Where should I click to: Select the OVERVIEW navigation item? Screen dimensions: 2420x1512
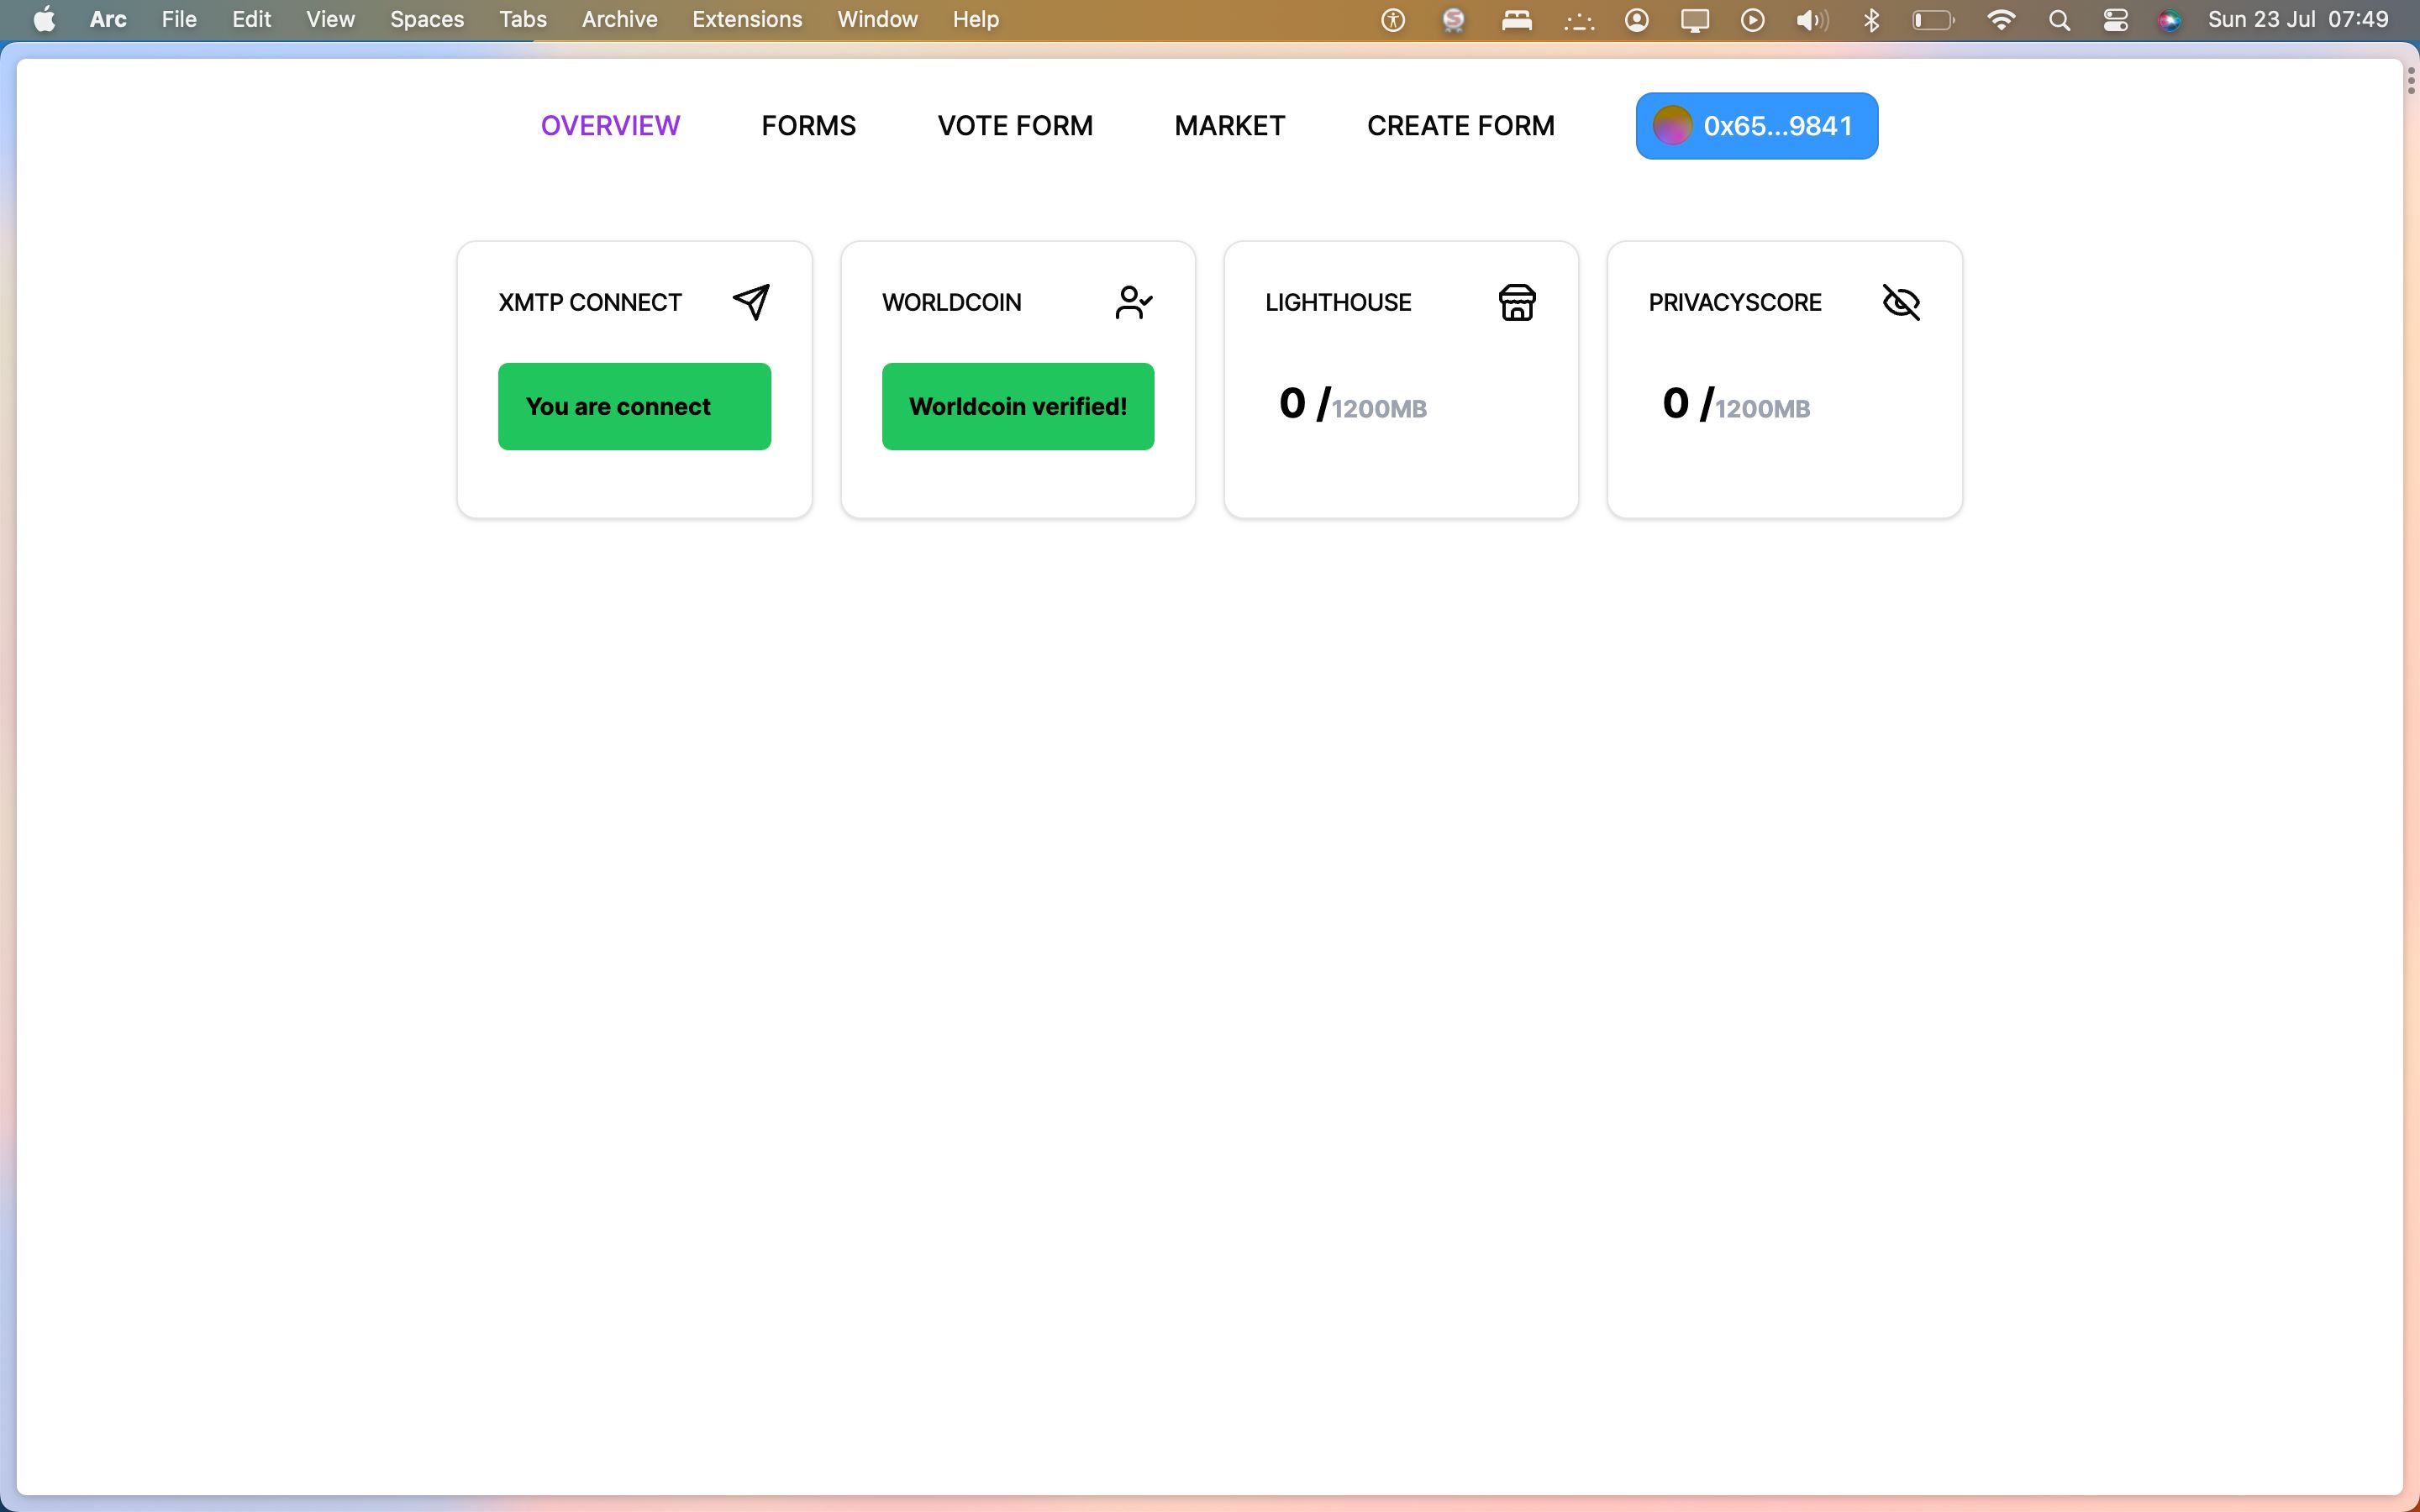coord(610,125)
